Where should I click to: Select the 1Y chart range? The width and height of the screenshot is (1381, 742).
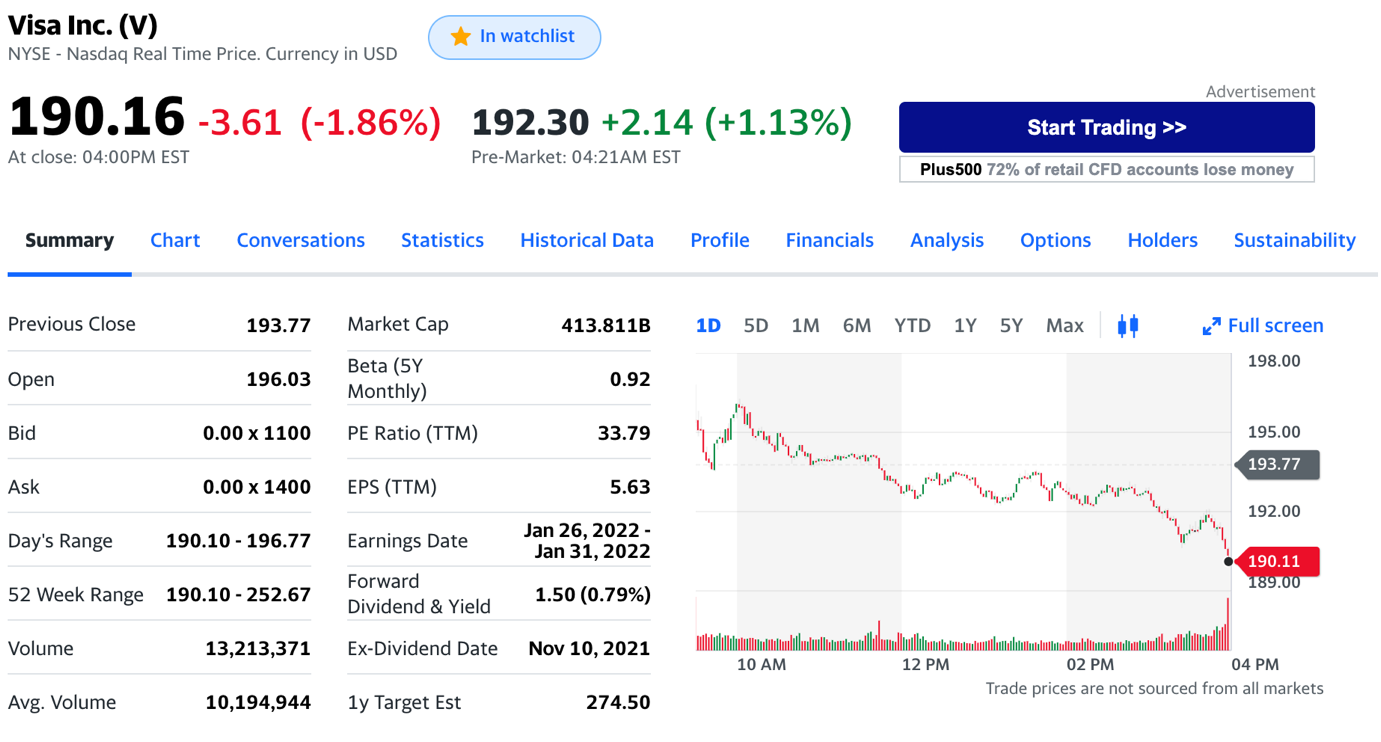pos(965,325)
